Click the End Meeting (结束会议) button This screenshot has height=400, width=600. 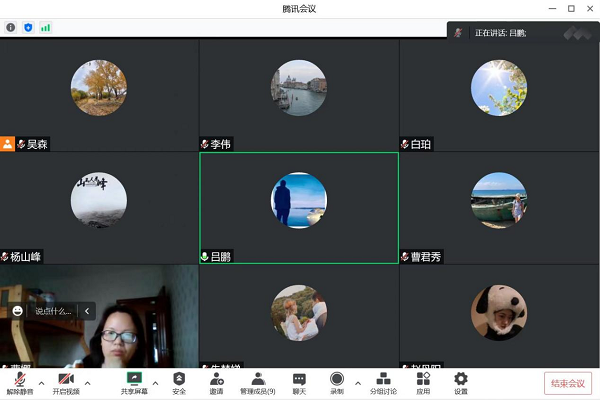click(x=568, y=383)
